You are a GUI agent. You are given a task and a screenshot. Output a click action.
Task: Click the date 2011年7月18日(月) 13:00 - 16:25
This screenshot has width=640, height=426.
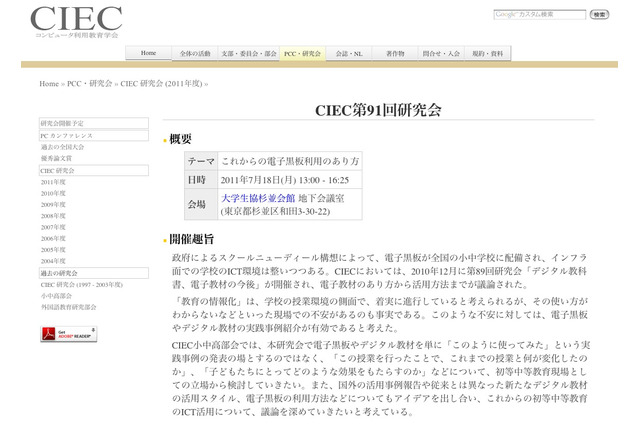(285, 180)
